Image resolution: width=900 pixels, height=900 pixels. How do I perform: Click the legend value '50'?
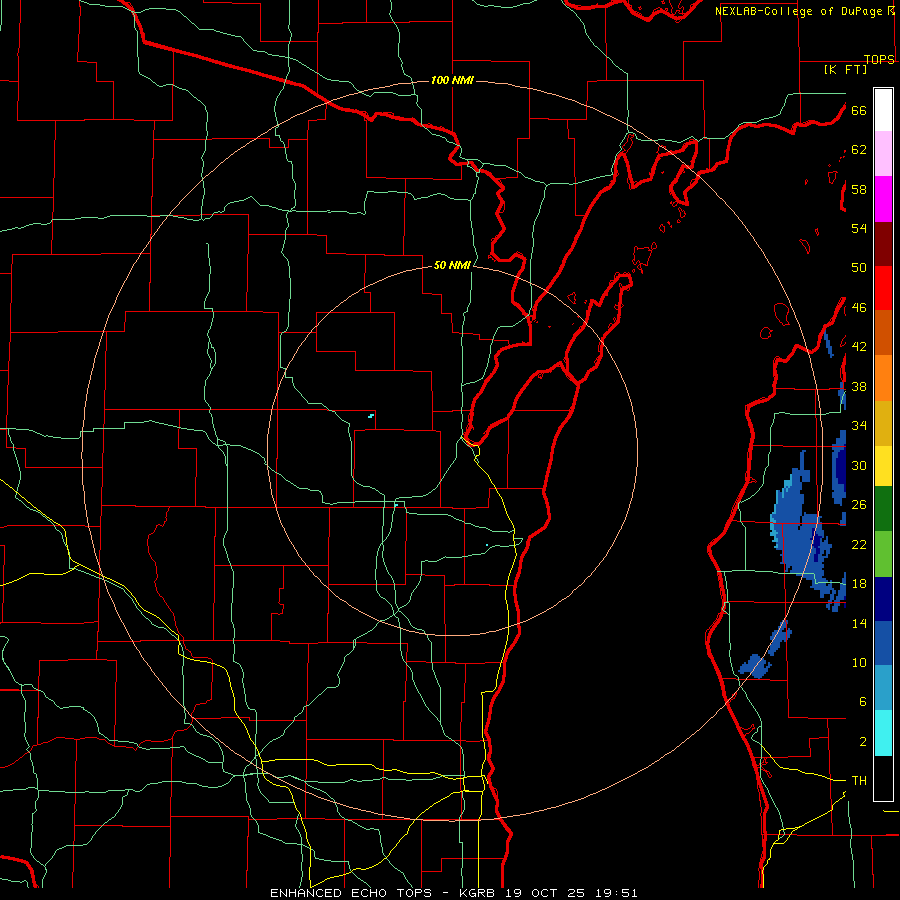pyautogui.click(x=859, y=268)
